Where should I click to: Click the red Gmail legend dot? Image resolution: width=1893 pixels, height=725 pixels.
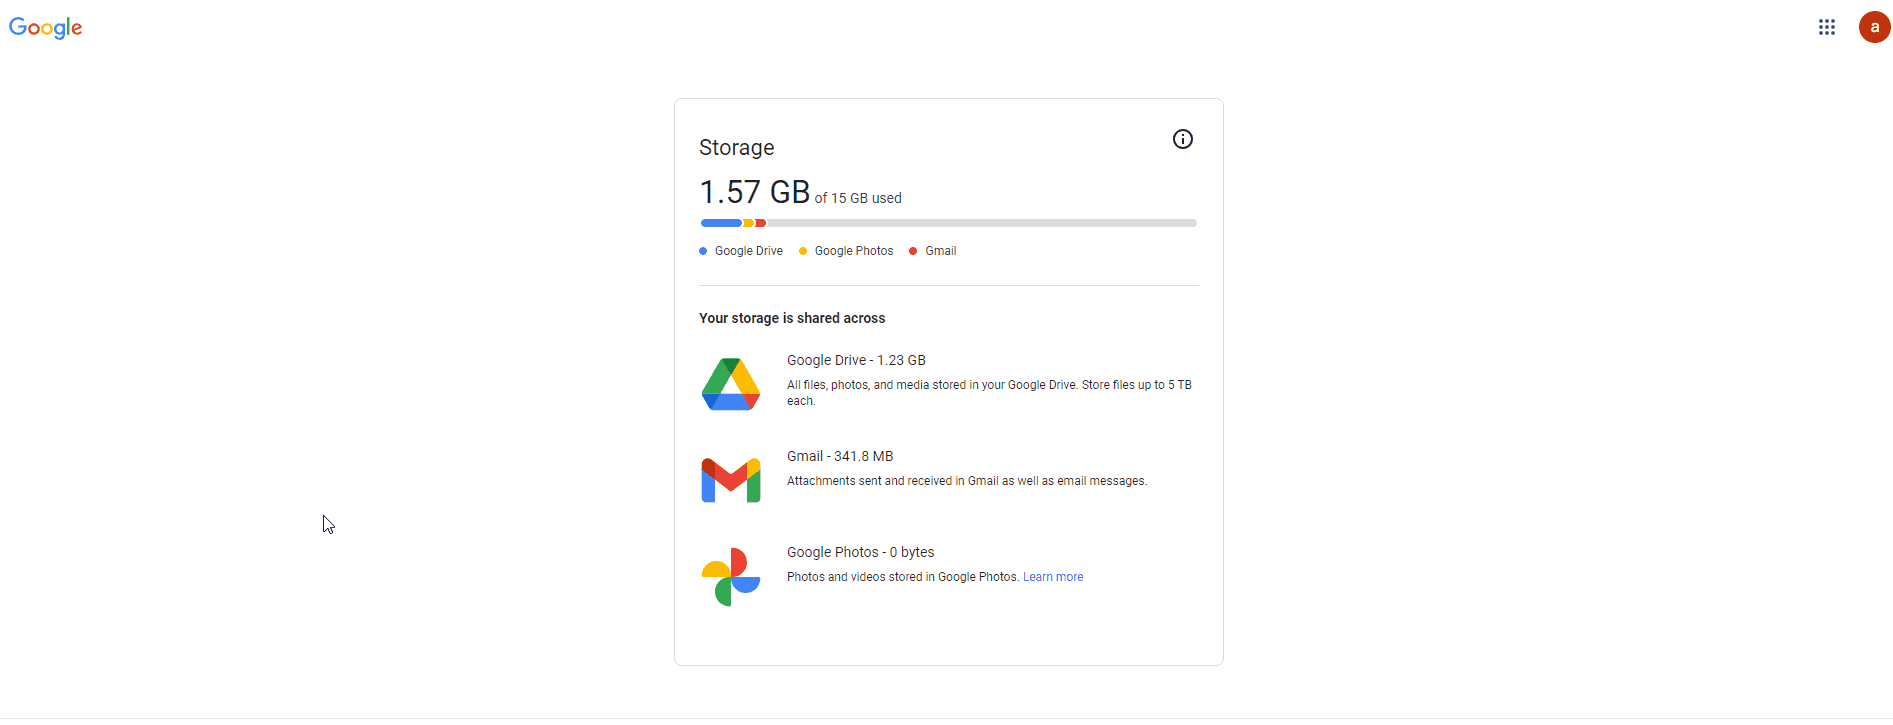pos(913,251)
